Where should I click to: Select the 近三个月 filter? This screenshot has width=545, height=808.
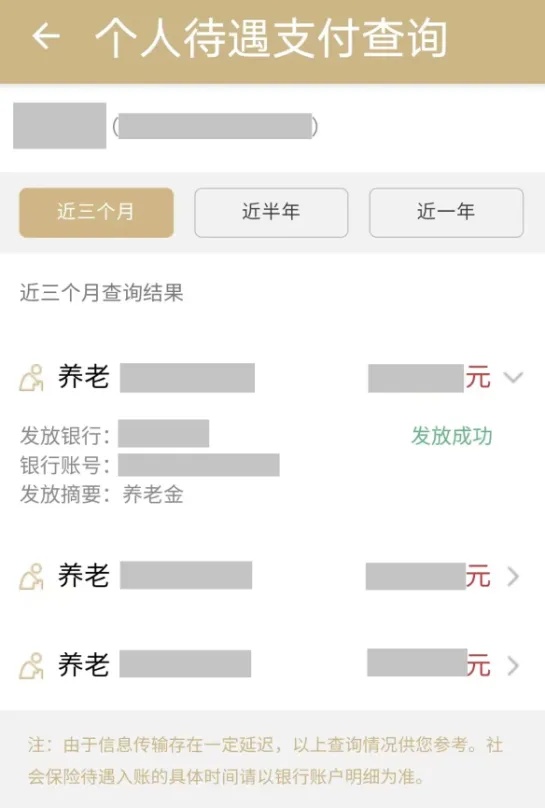tap(96, 212)
